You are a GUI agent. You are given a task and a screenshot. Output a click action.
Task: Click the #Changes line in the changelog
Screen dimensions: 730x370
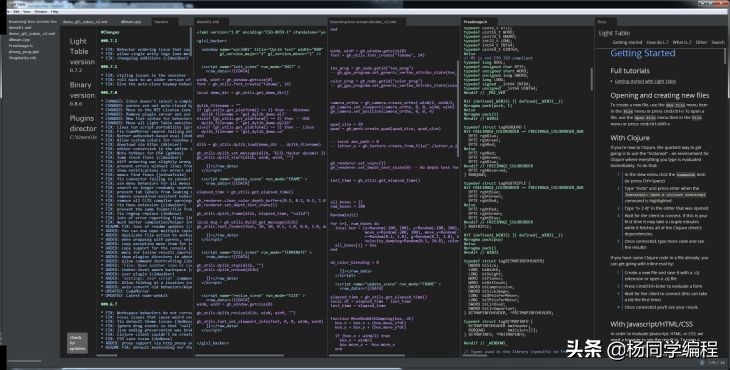click(x=110, y=32)
